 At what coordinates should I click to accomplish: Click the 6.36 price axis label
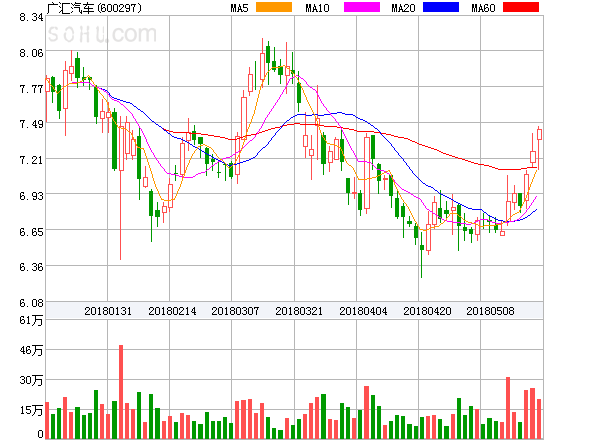click(x=31, y=267)
